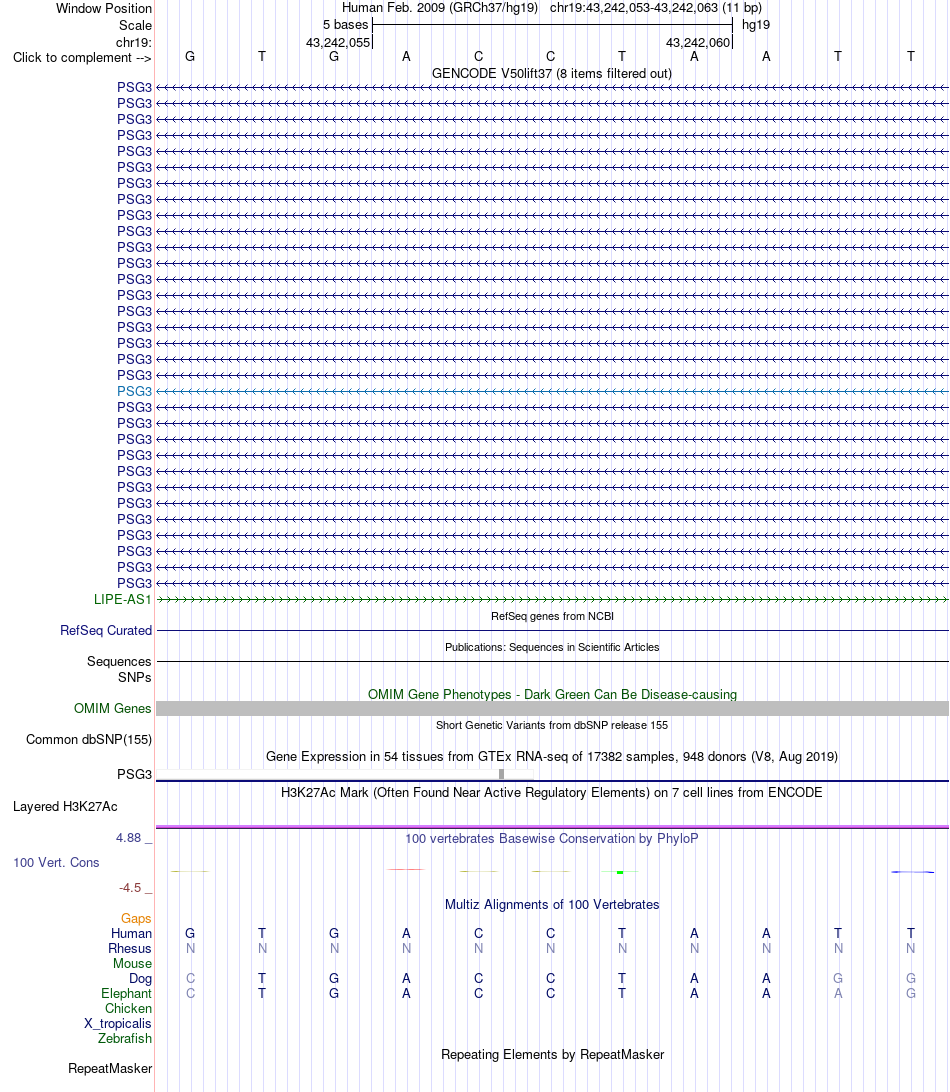Click the chr19:43,242,053-43,242,063 position text
Screen dimensions: 950x1092
tap(656, 8)
